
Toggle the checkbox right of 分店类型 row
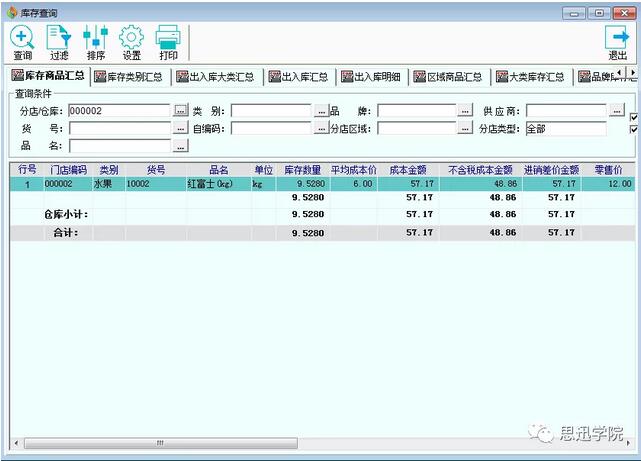[633, 129]
